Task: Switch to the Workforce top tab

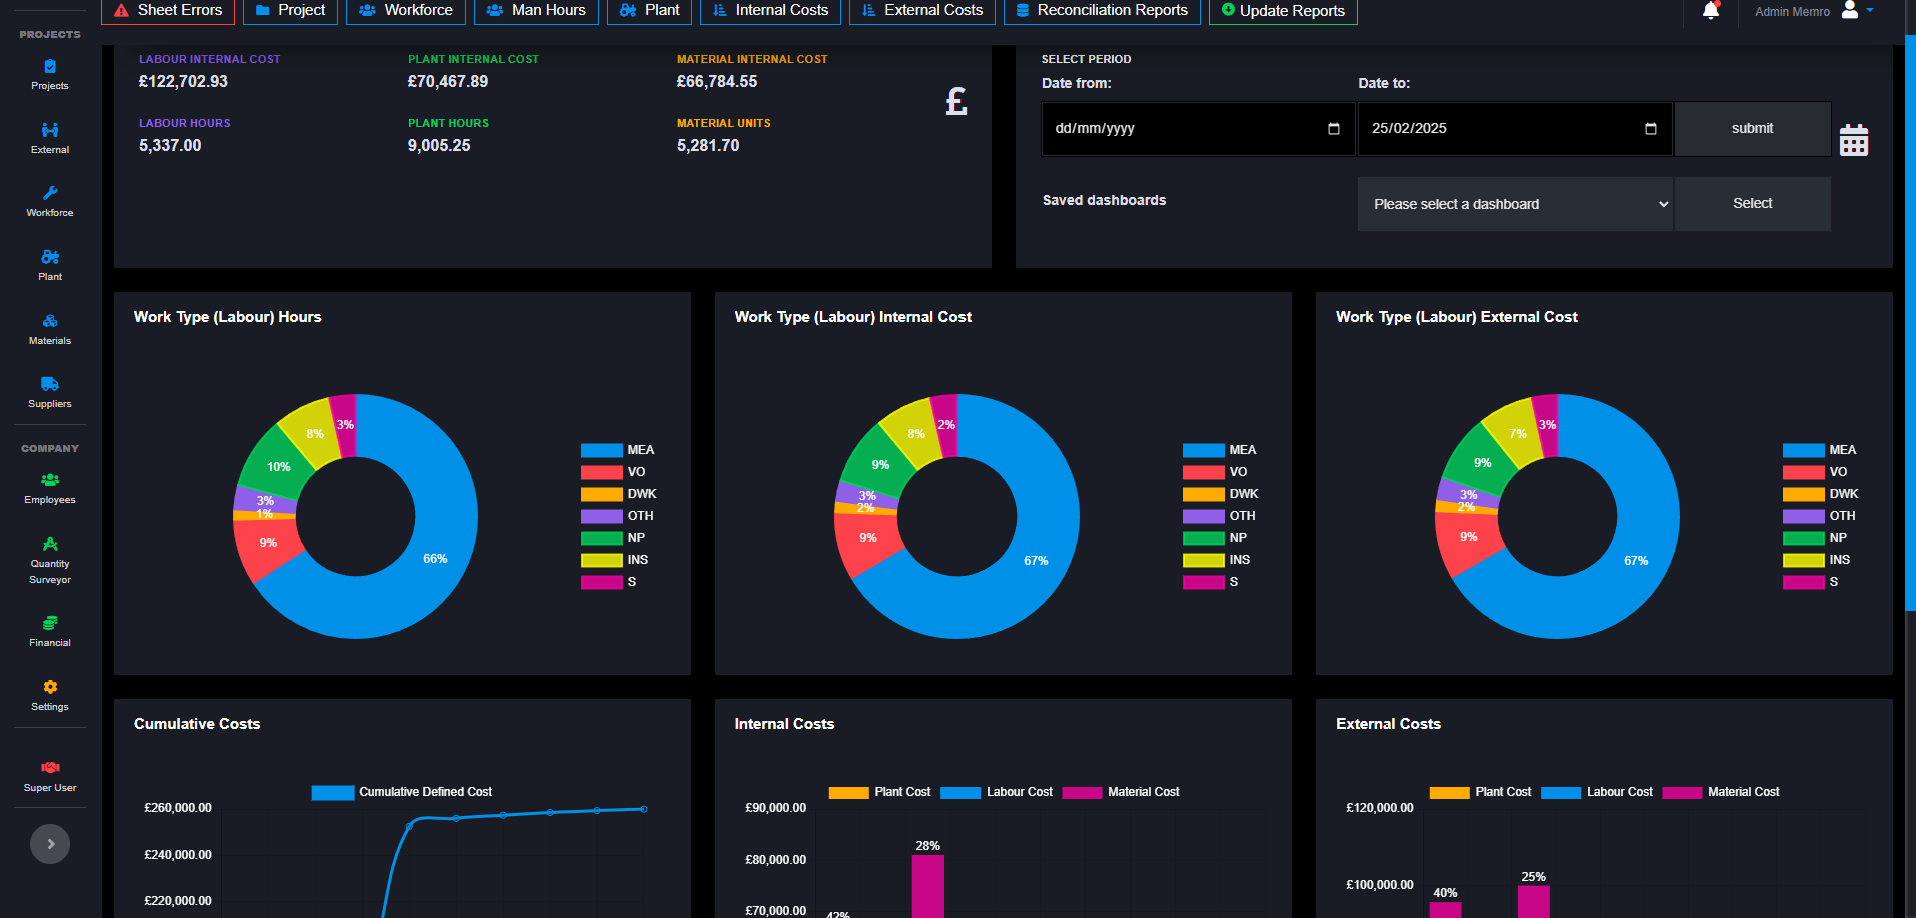Action: click(x=406, y=11)
